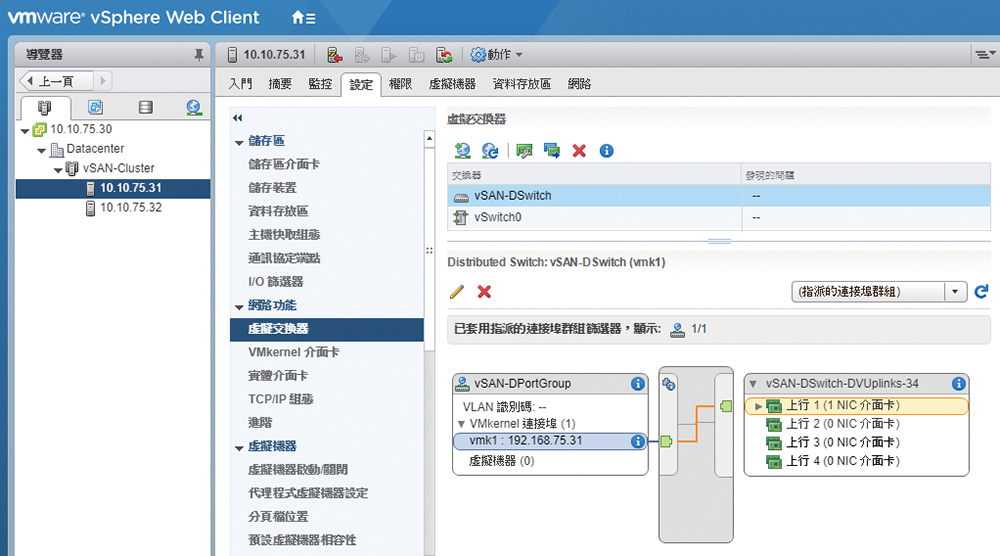1000x556 pixels.
Task: Open I/O 篩選器 settings
Action: point(276,282)
